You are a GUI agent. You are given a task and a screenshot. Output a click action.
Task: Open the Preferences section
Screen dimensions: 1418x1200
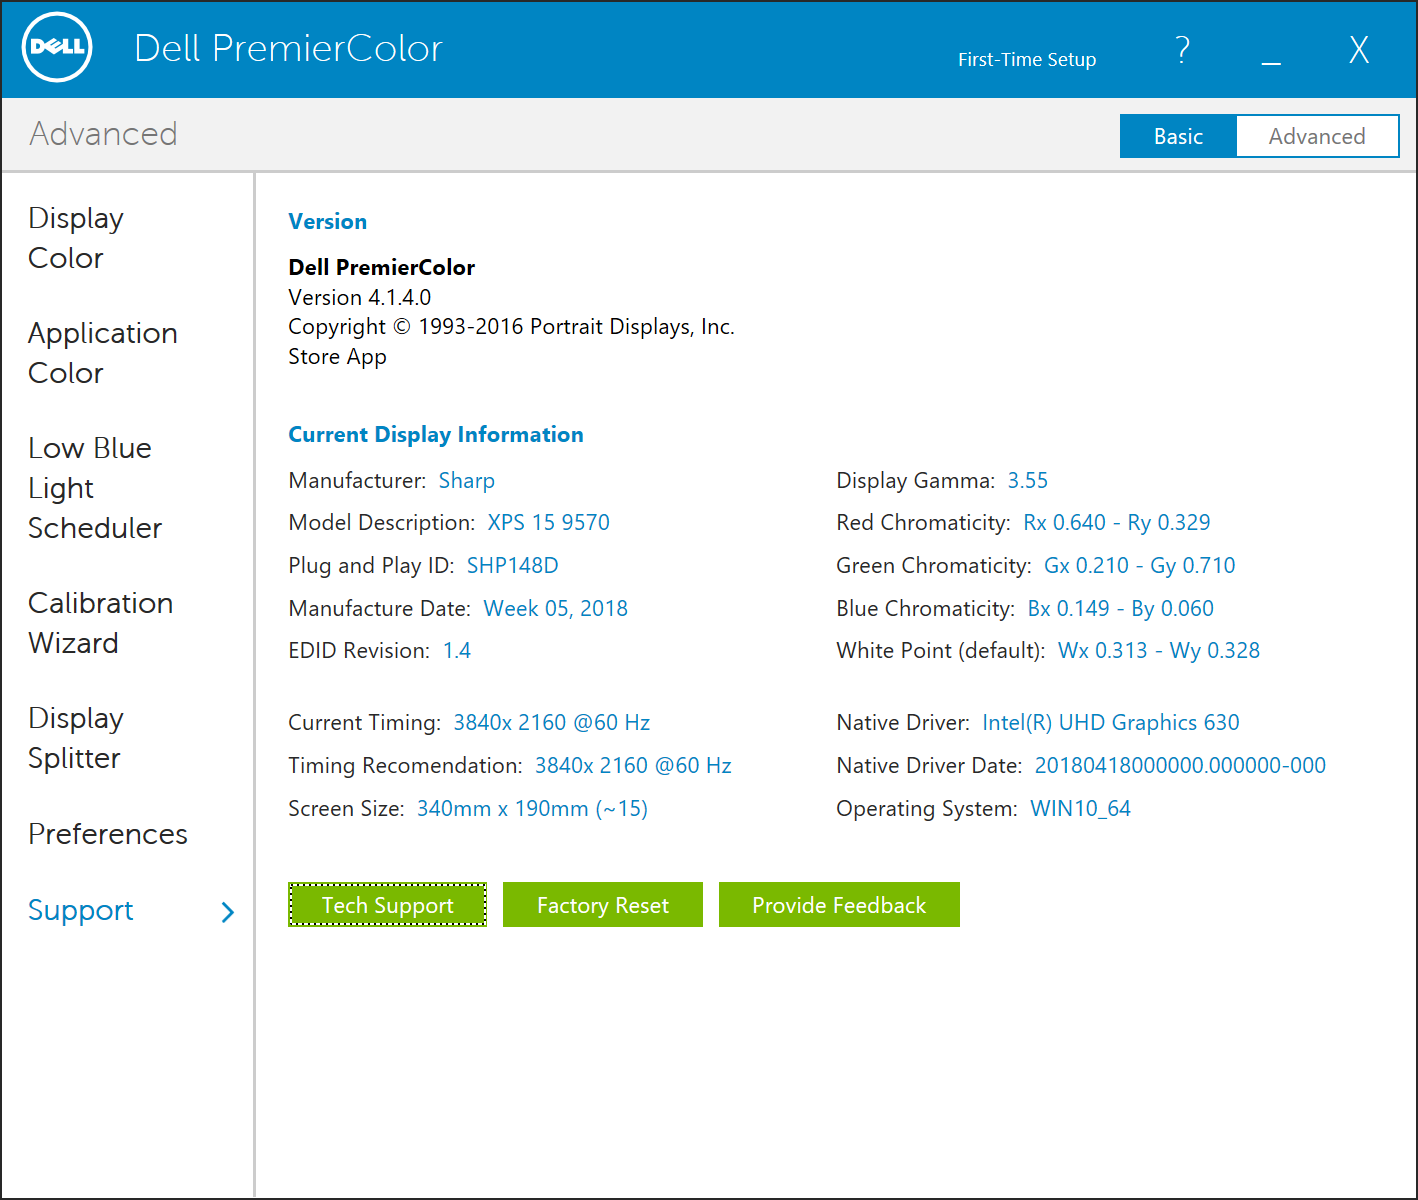coord(107,834)
